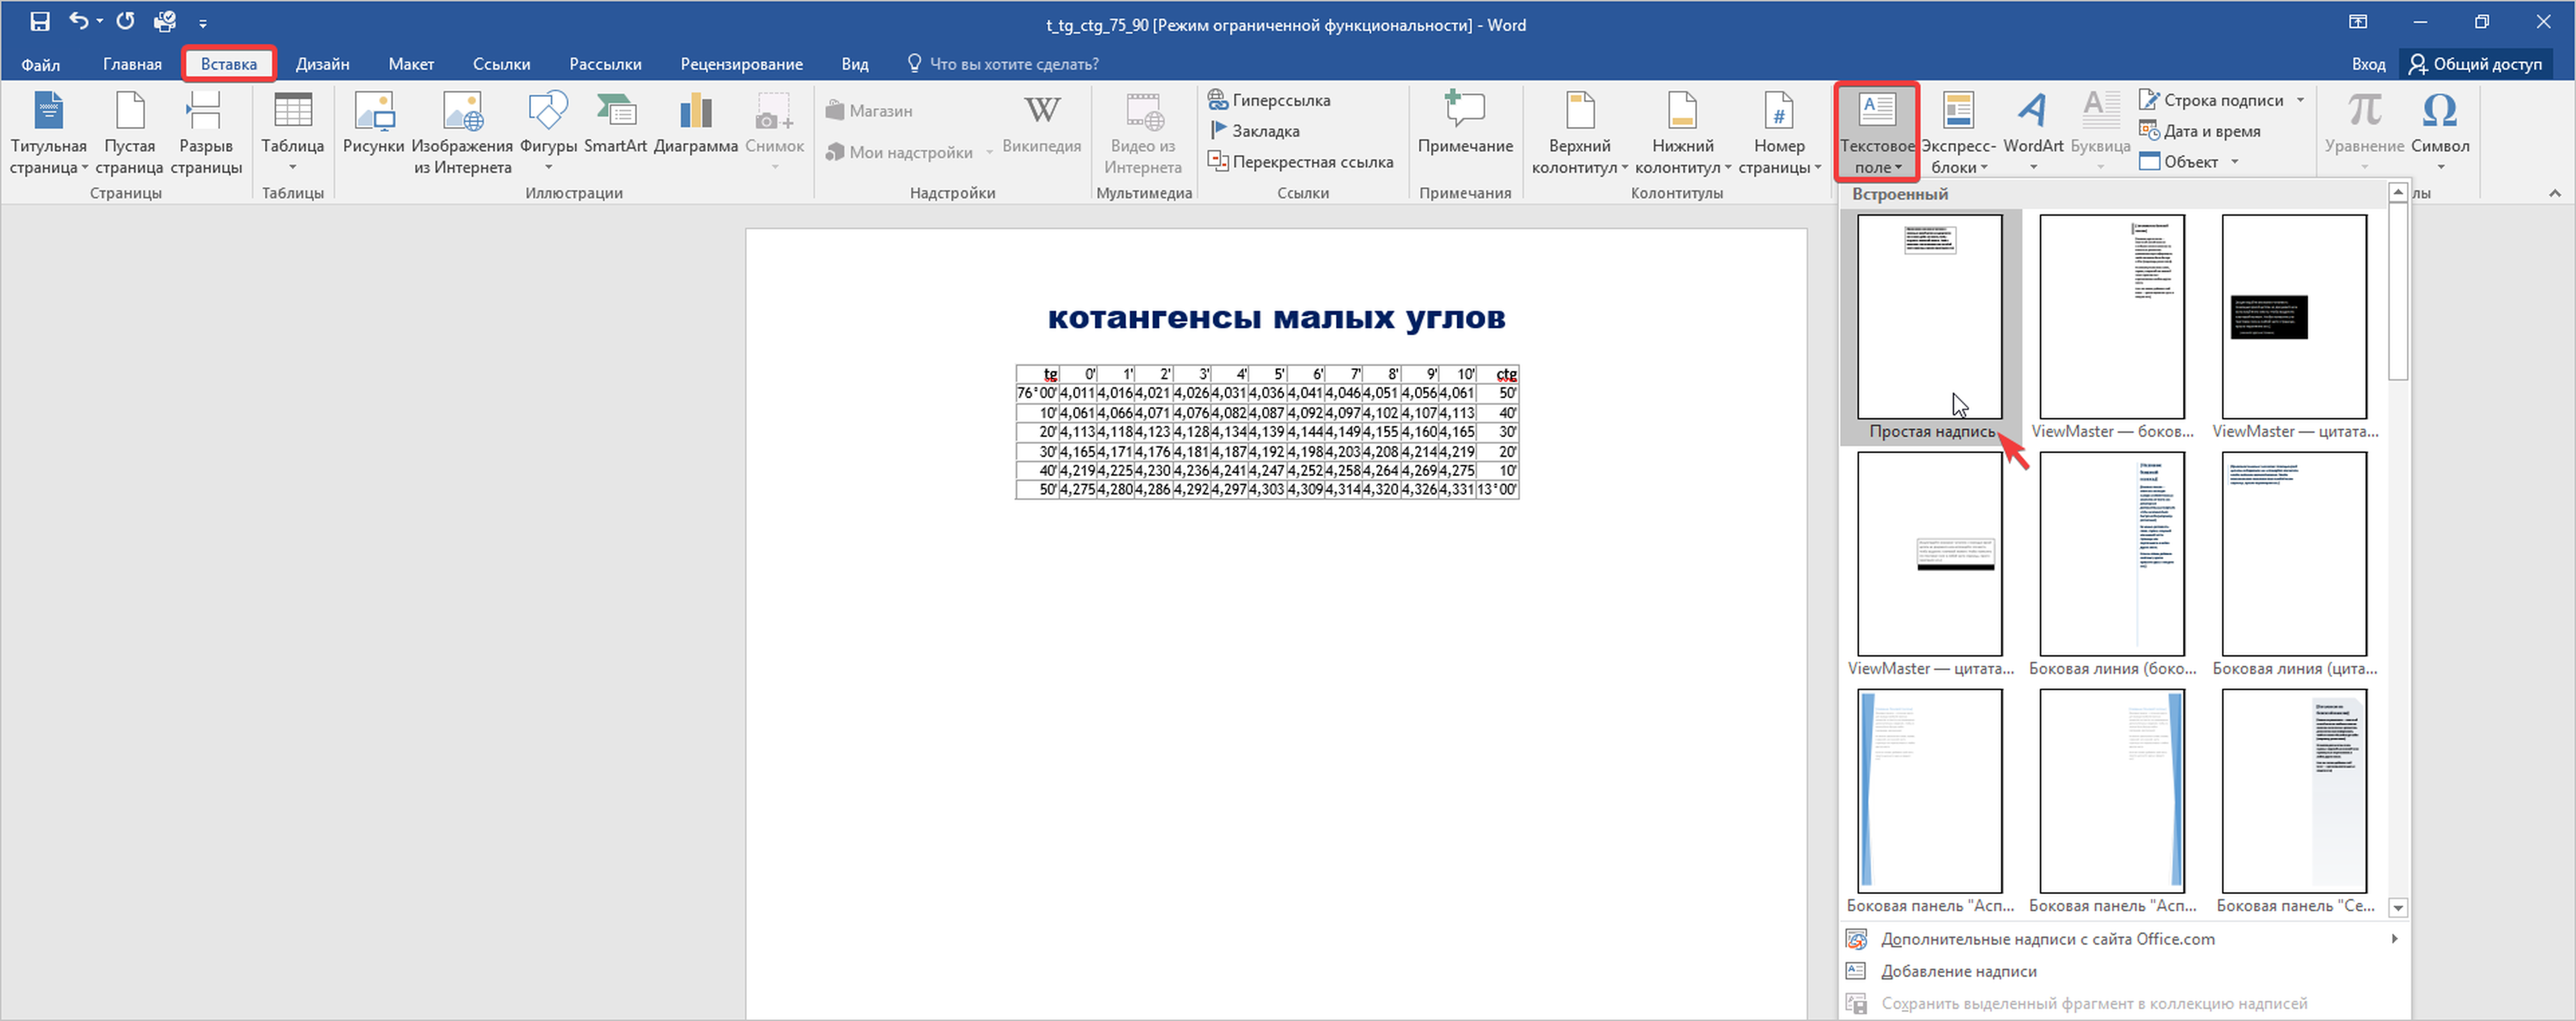Click the Гиперссылка button
The height and width of the screenshot is (1021, 2576).
click(x=1270, y=100)
